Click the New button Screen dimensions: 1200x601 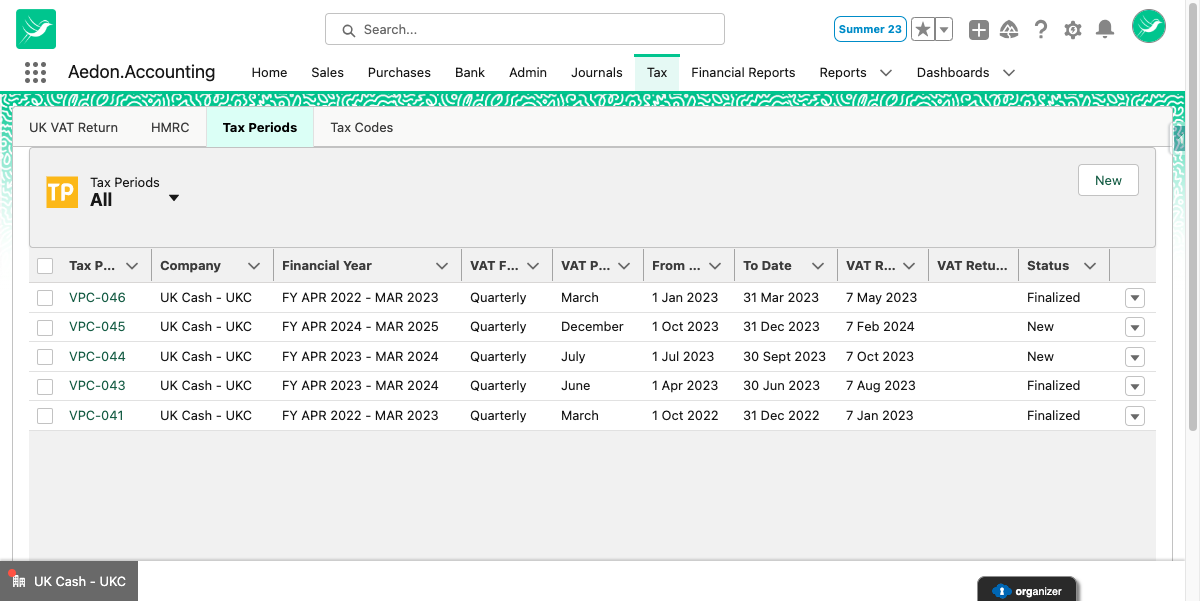(x=1108, y=181)
